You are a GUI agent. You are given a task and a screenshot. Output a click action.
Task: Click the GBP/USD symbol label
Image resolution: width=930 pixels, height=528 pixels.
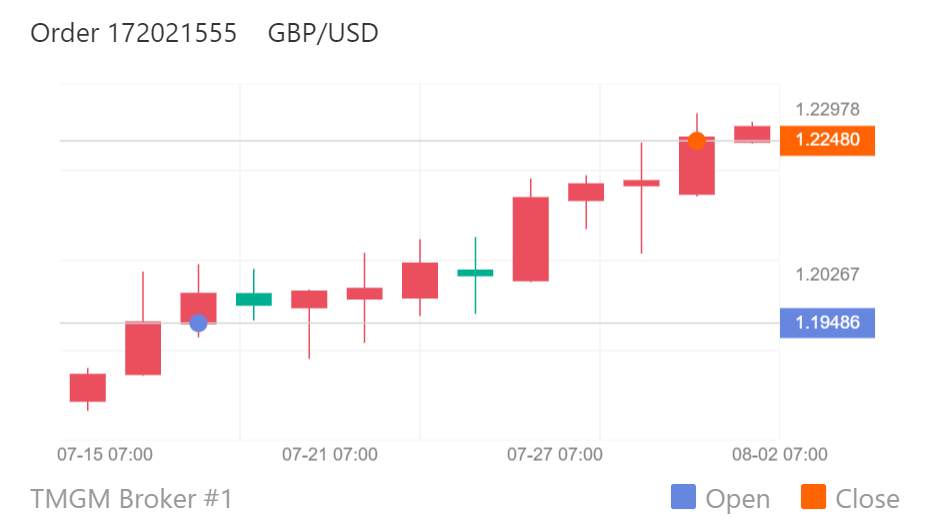(323, 33)
